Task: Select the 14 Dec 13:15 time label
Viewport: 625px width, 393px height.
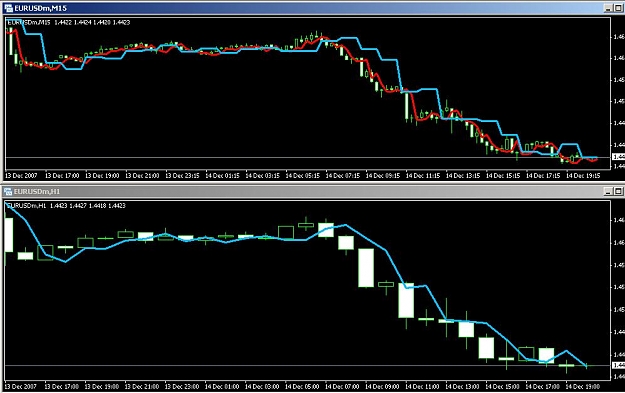Action: point(463,175)
